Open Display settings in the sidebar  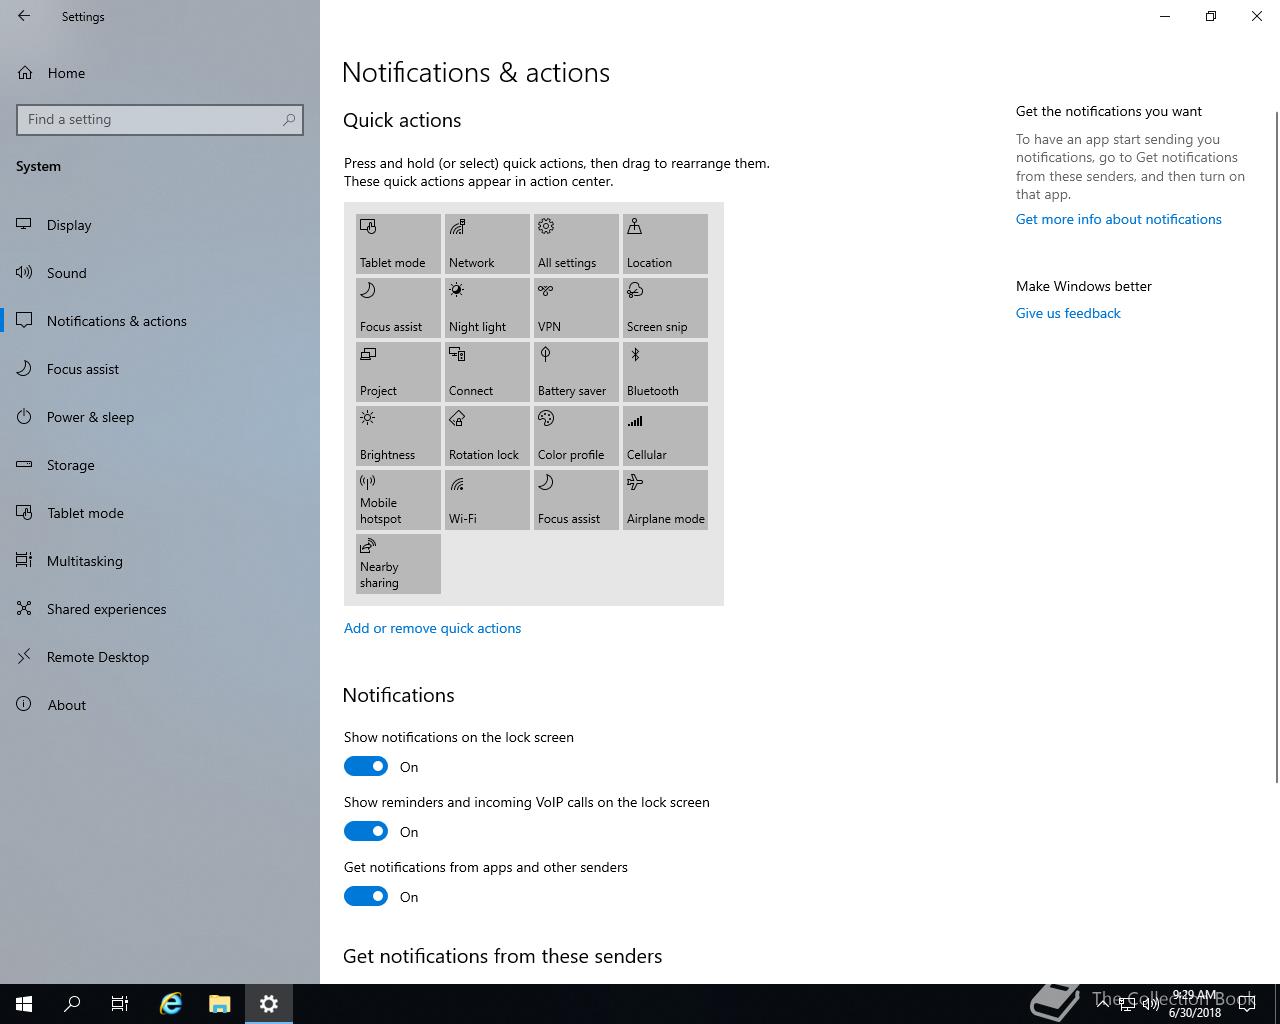(x=160, y=225)
